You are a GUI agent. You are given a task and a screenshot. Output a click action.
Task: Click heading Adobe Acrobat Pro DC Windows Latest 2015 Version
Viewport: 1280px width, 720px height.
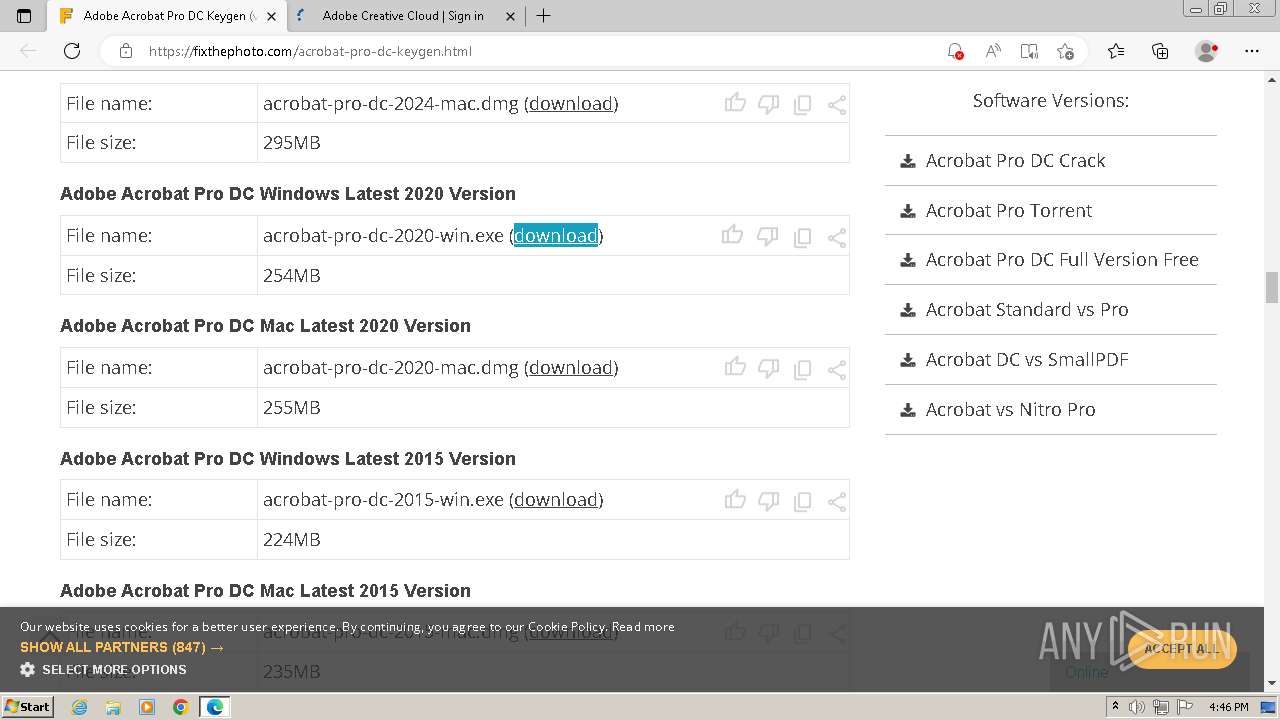click(288, 458)
